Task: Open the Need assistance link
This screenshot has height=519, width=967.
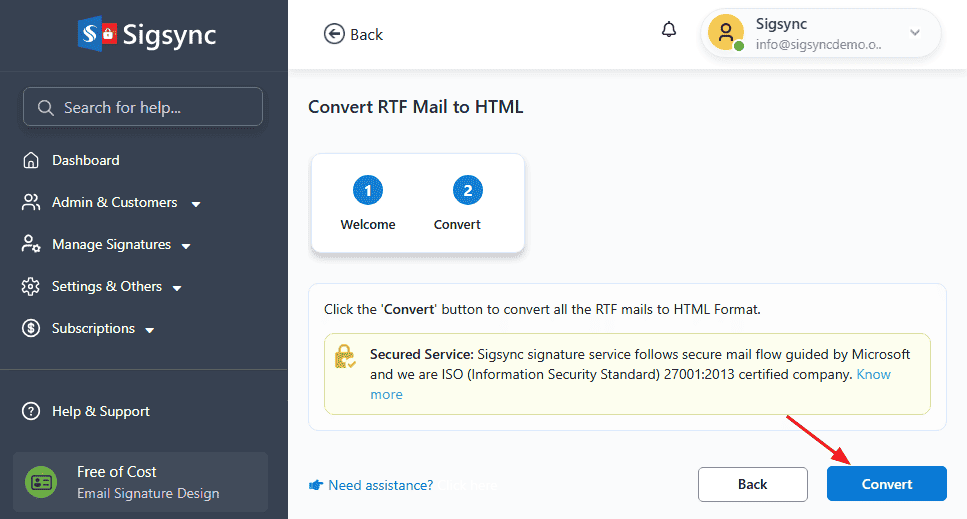Action: [380, 485]
